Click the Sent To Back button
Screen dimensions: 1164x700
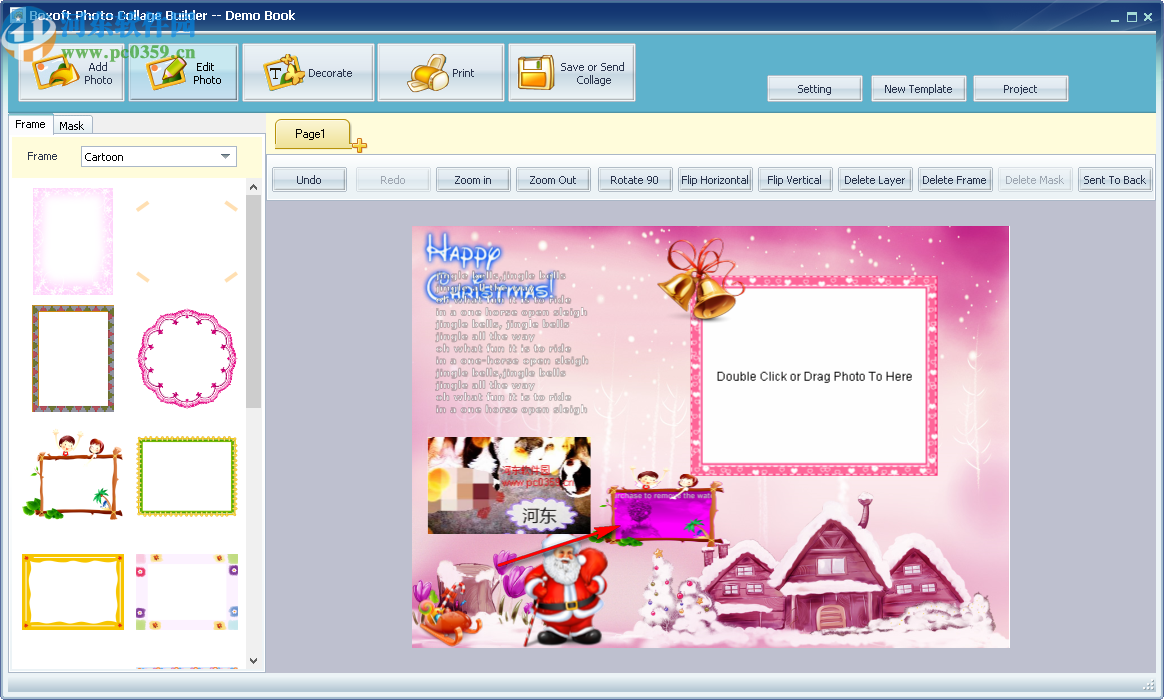coord(1115,179)
